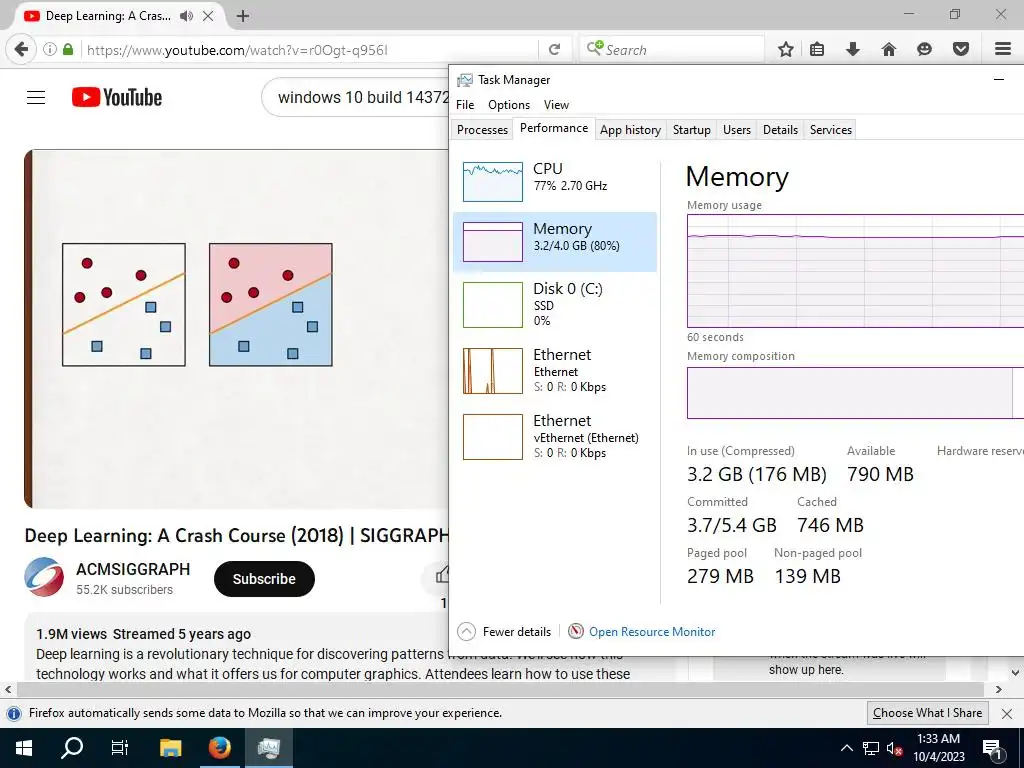Click the Memory usage graph

coord(856,271)
